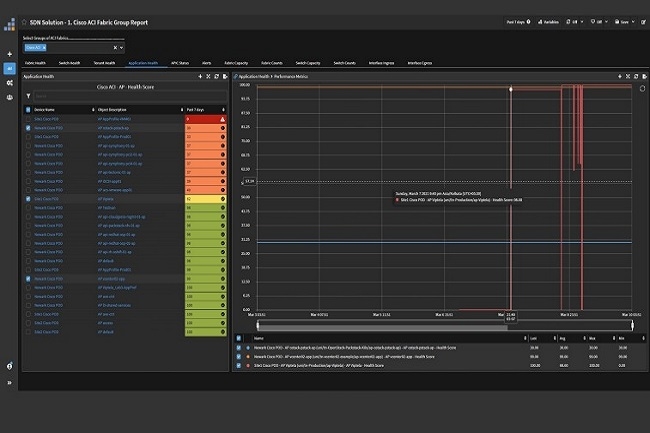The image size is (650, 433).
Task: Click the search field in Application Health table
Action: coord(130,96)
